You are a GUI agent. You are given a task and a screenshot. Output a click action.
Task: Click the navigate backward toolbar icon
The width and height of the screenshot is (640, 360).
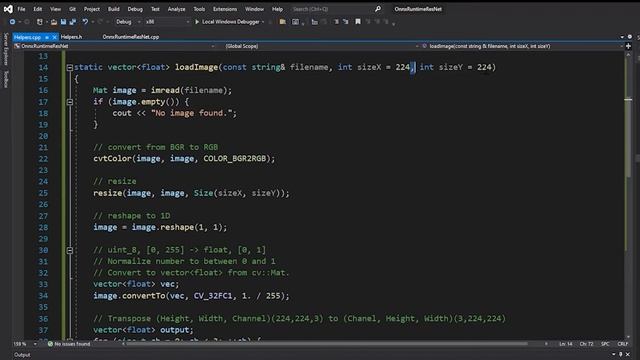coord(12,22)
